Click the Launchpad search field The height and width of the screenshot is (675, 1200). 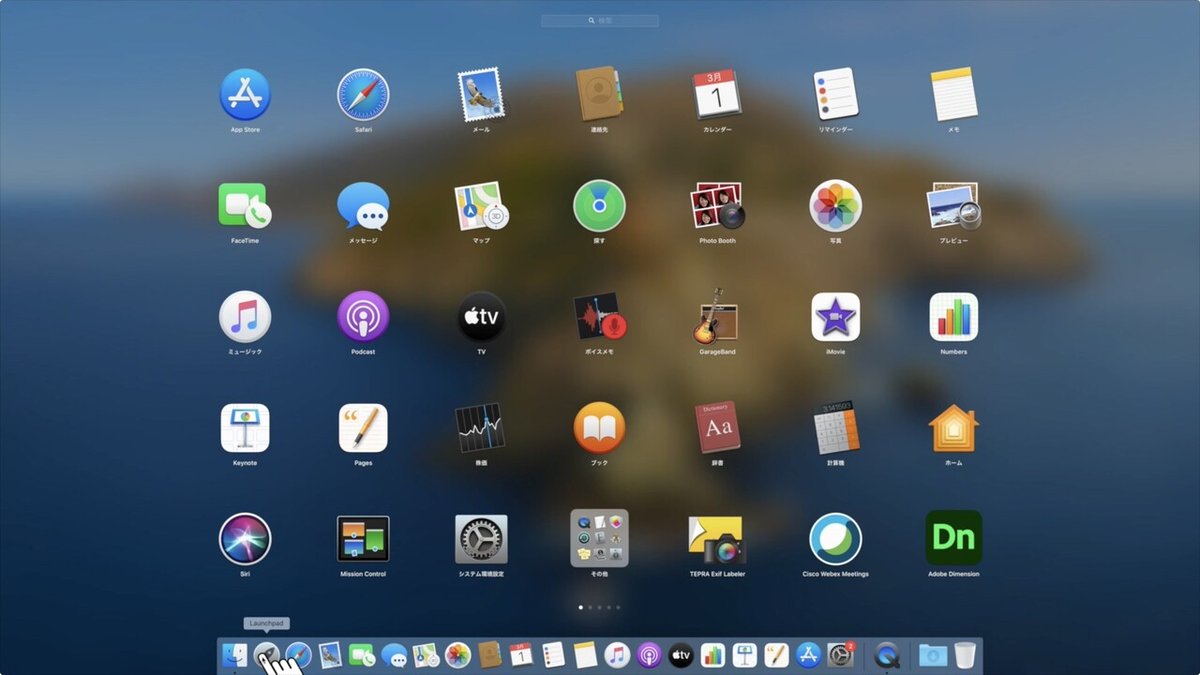(x=600, y=20)
